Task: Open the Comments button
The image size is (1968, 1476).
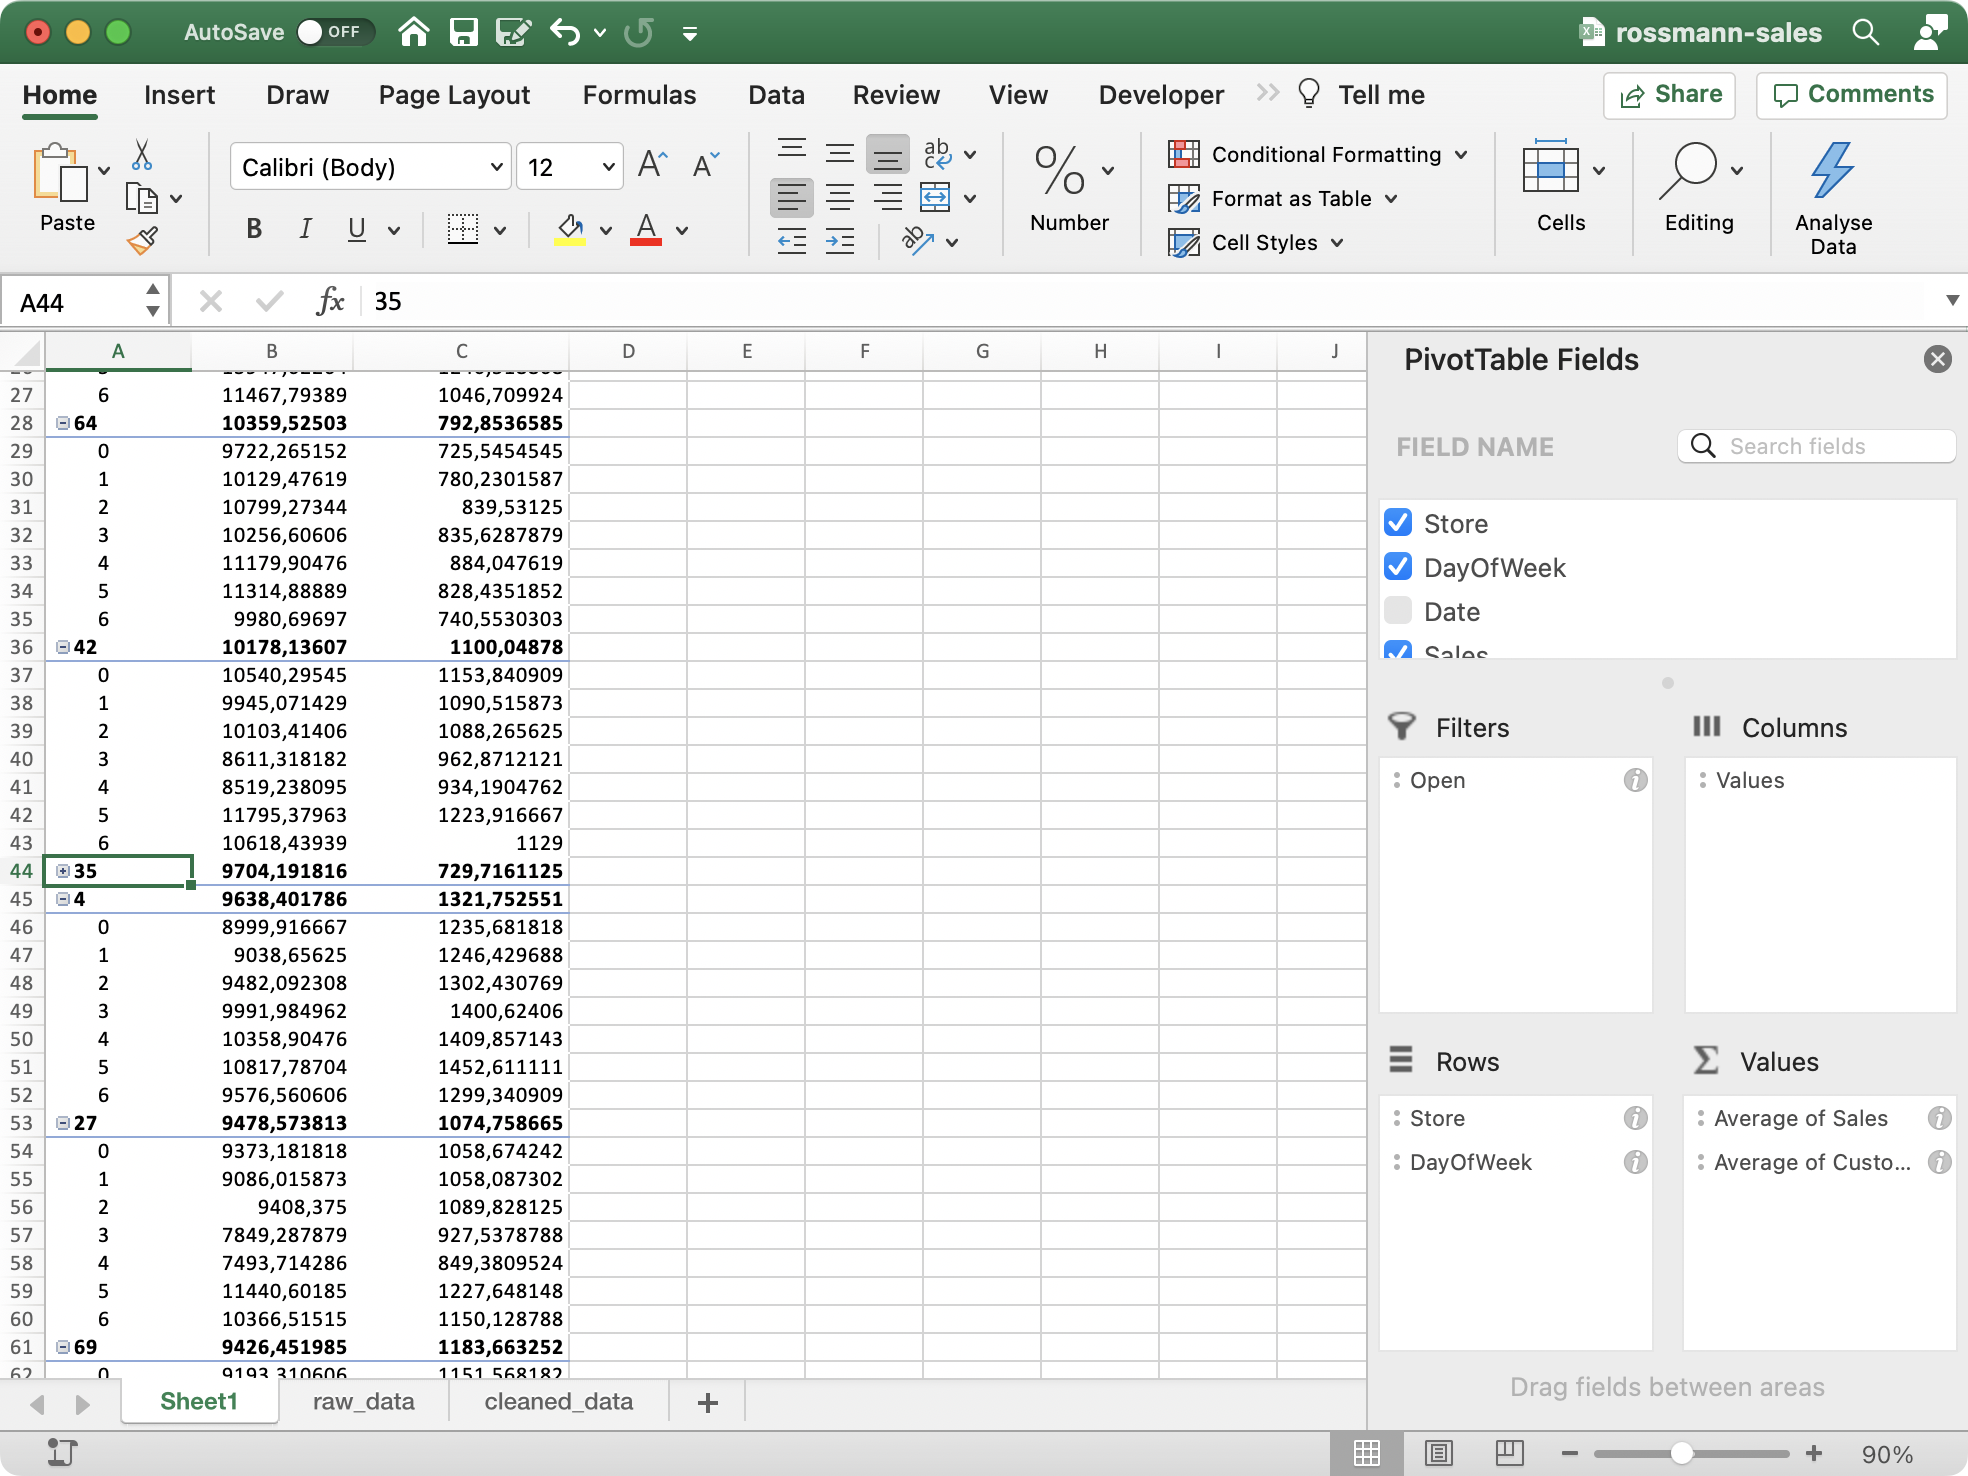Action: pyautogui.click(x=1851, y=95)
